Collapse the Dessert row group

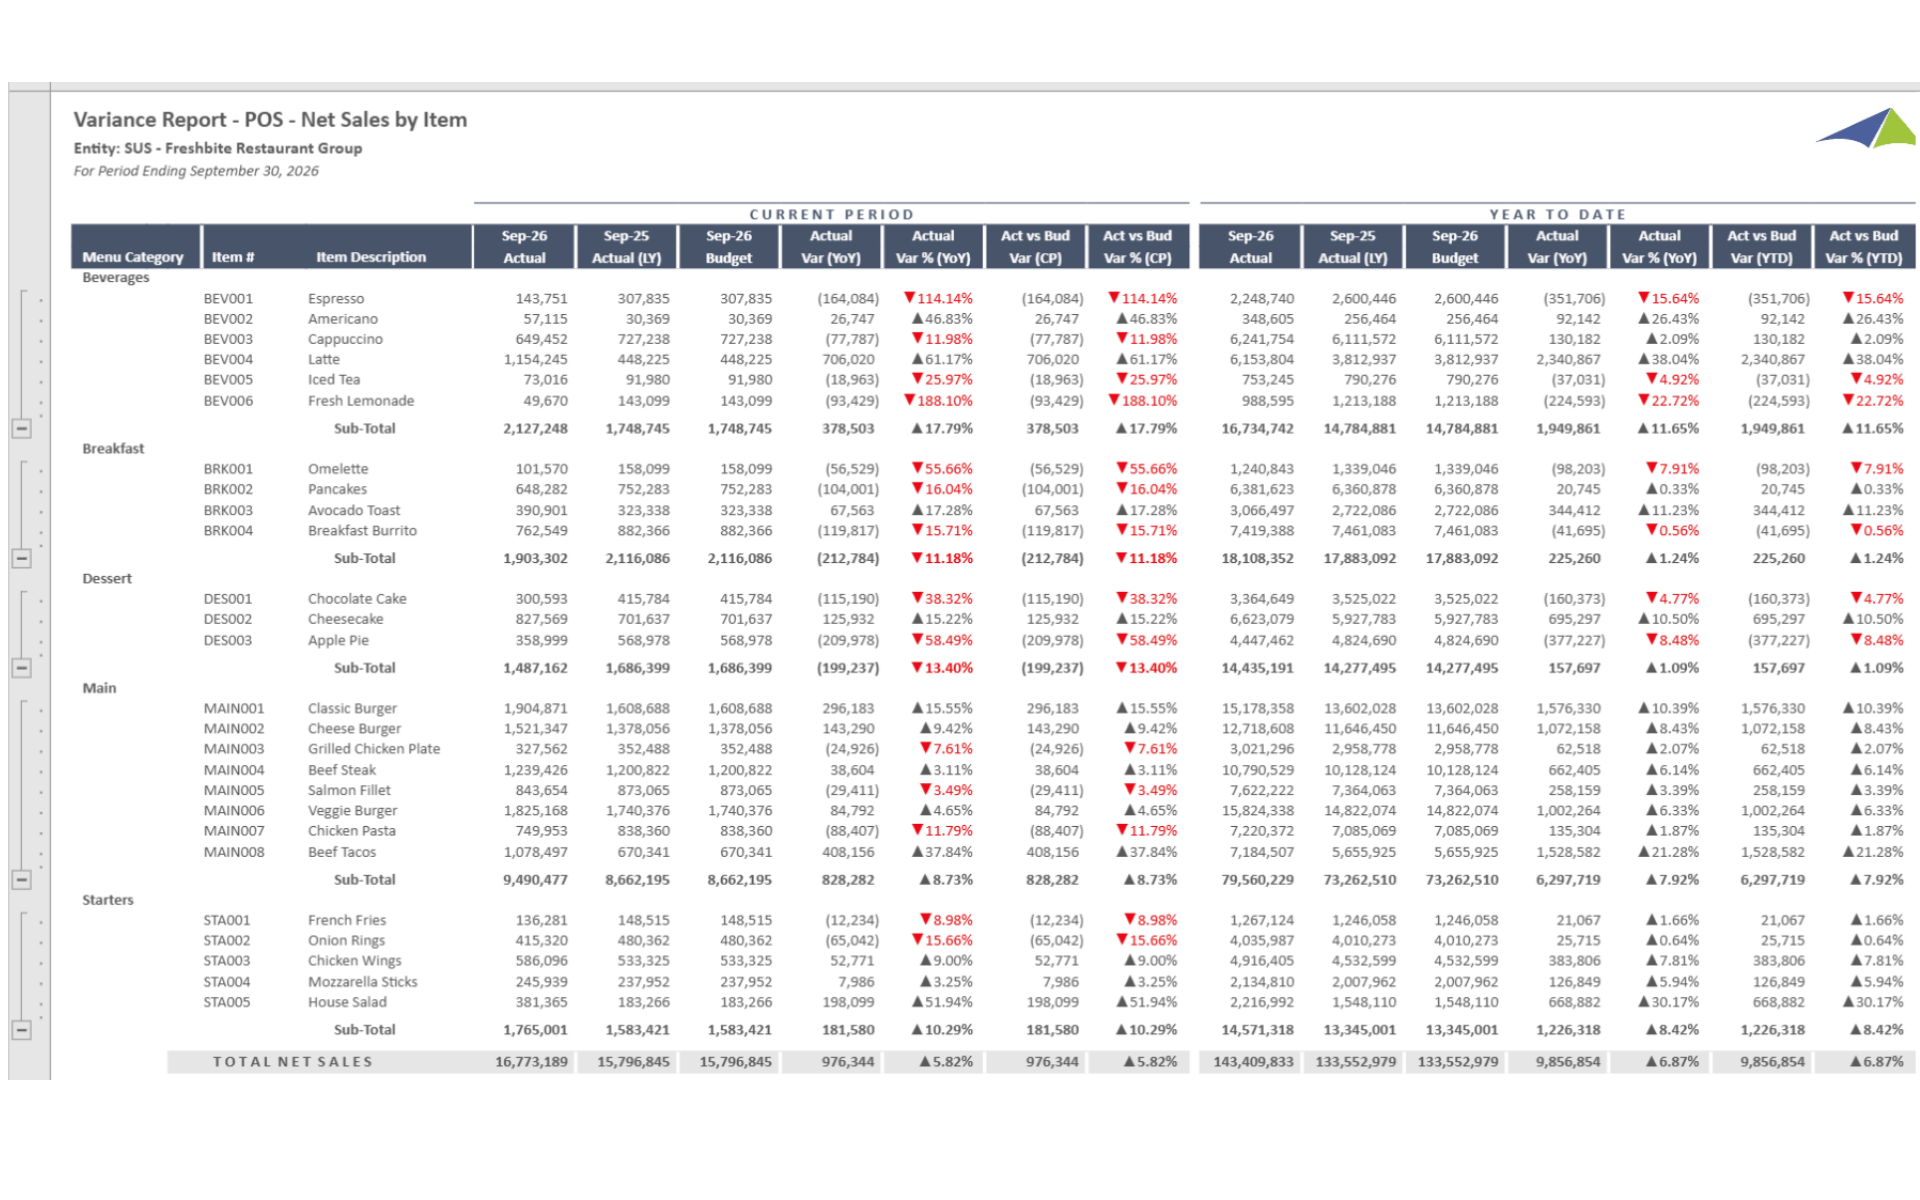coord(21,668)
